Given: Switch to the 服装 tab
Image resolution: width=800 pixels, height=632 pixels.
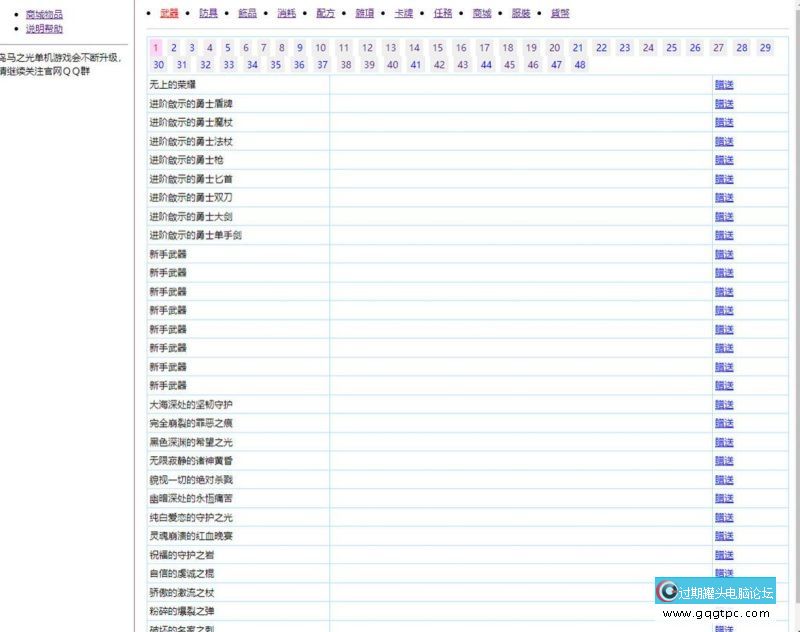Looking at the screenshot, I should (x=521, y=13).
